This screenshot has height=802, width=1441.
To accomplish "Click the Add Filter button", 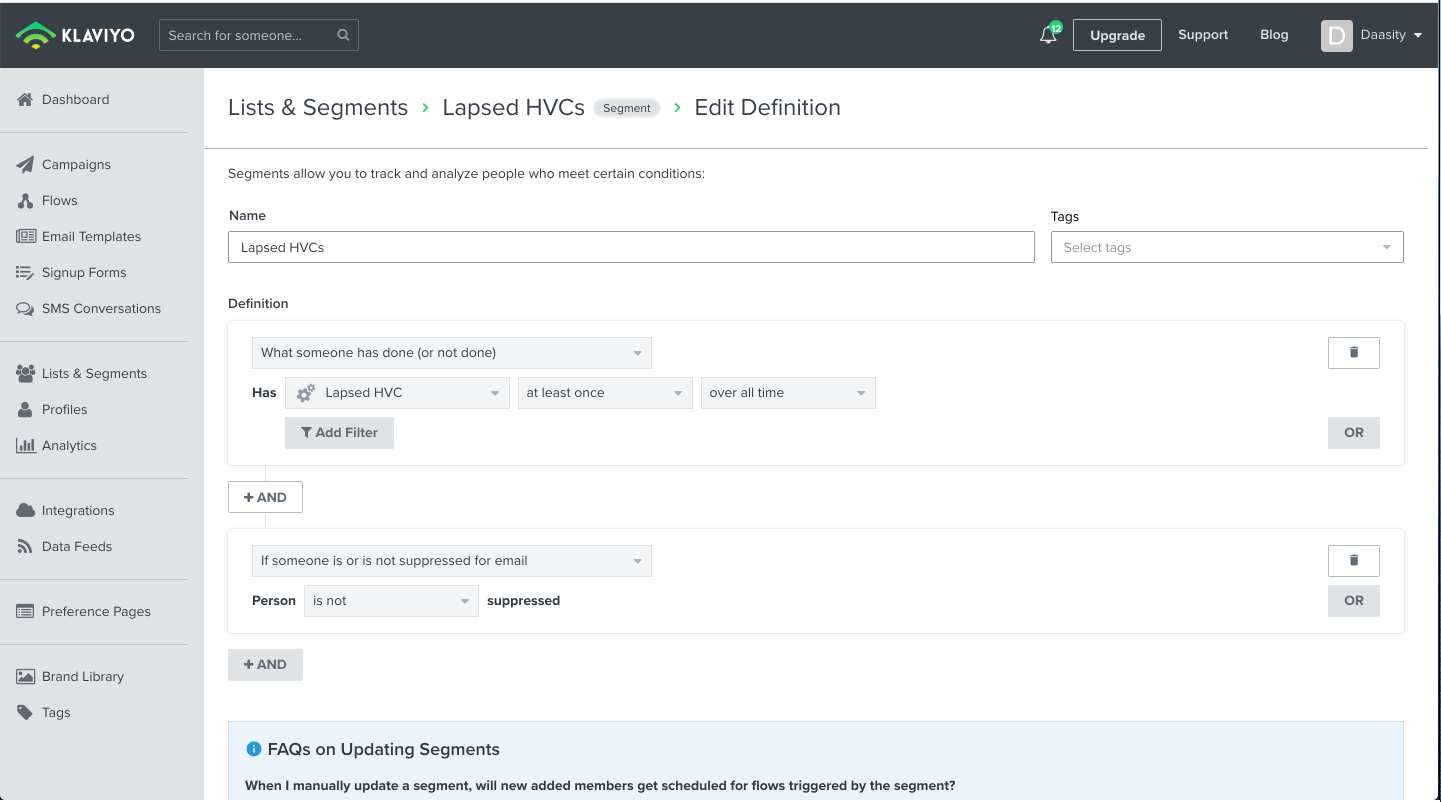I will (x=339, y=433).
